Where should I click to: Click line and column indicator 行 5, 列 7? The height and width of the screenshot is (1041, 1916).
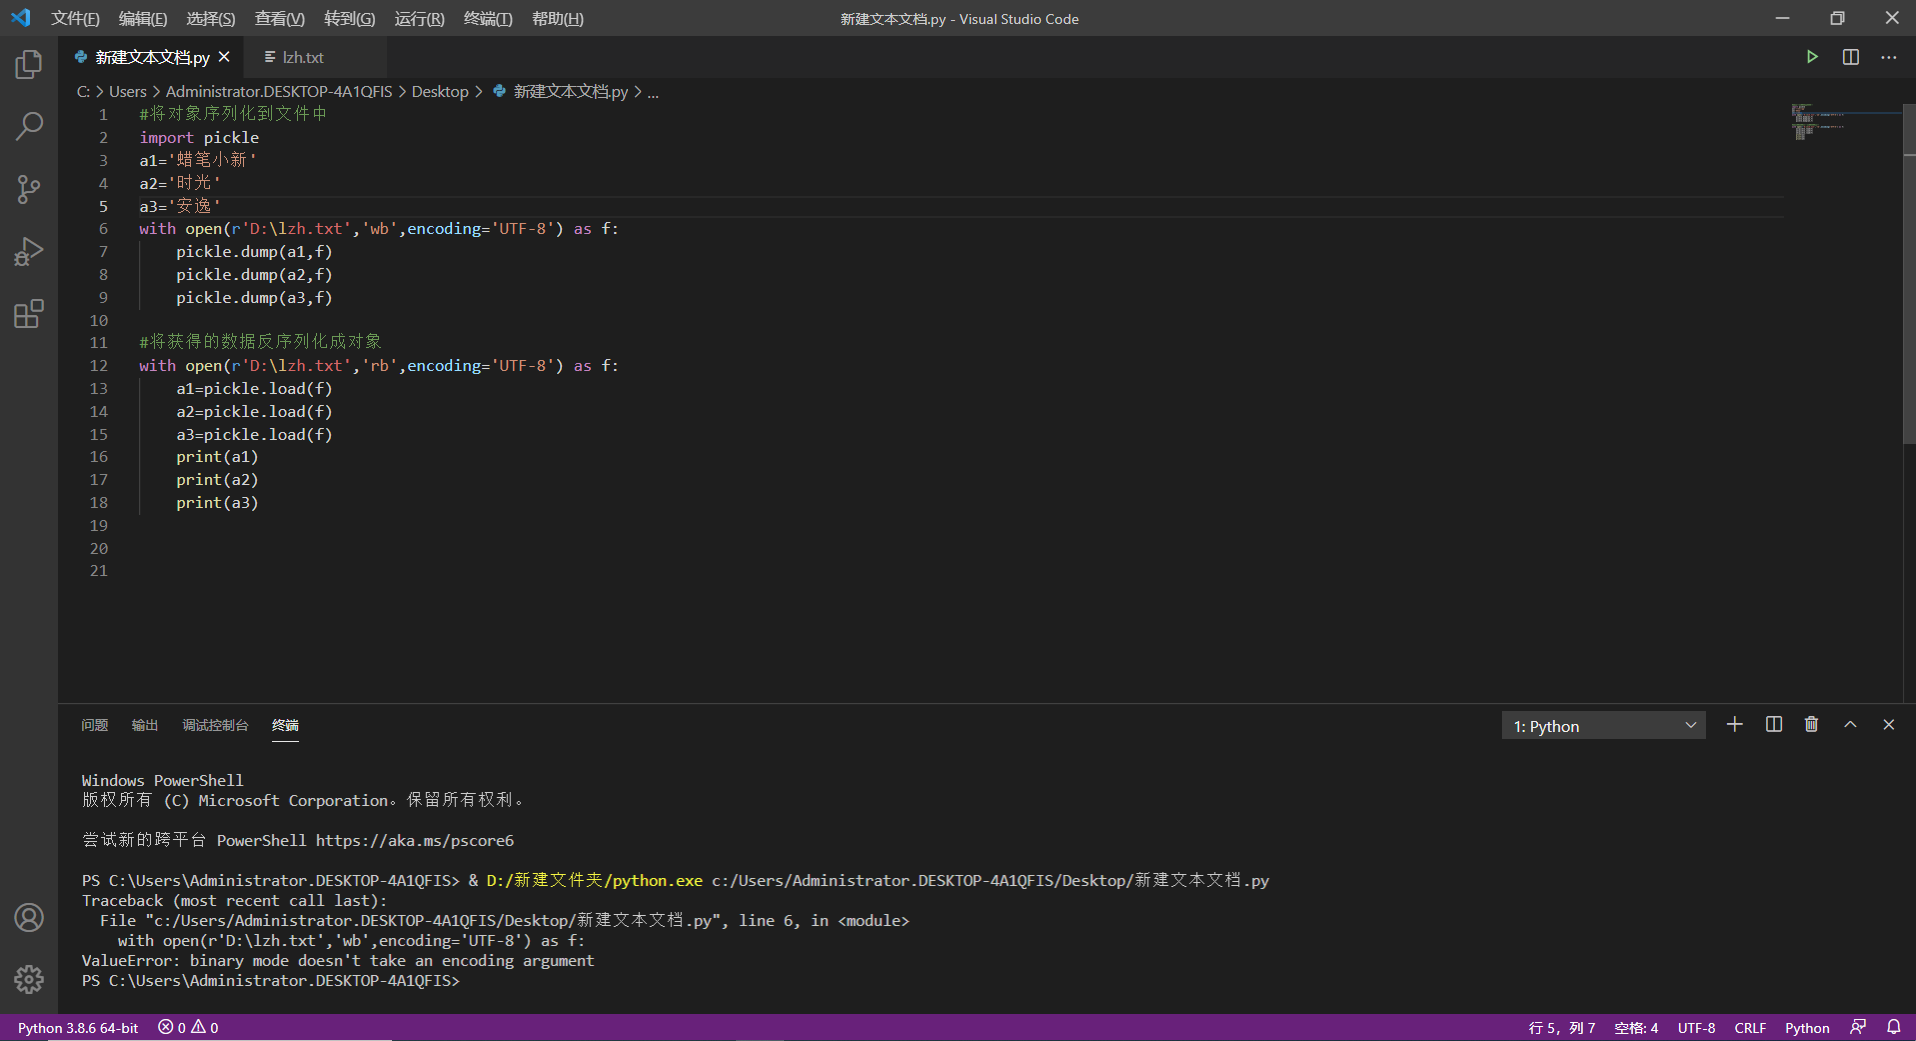click(x=1561, y=1027)
